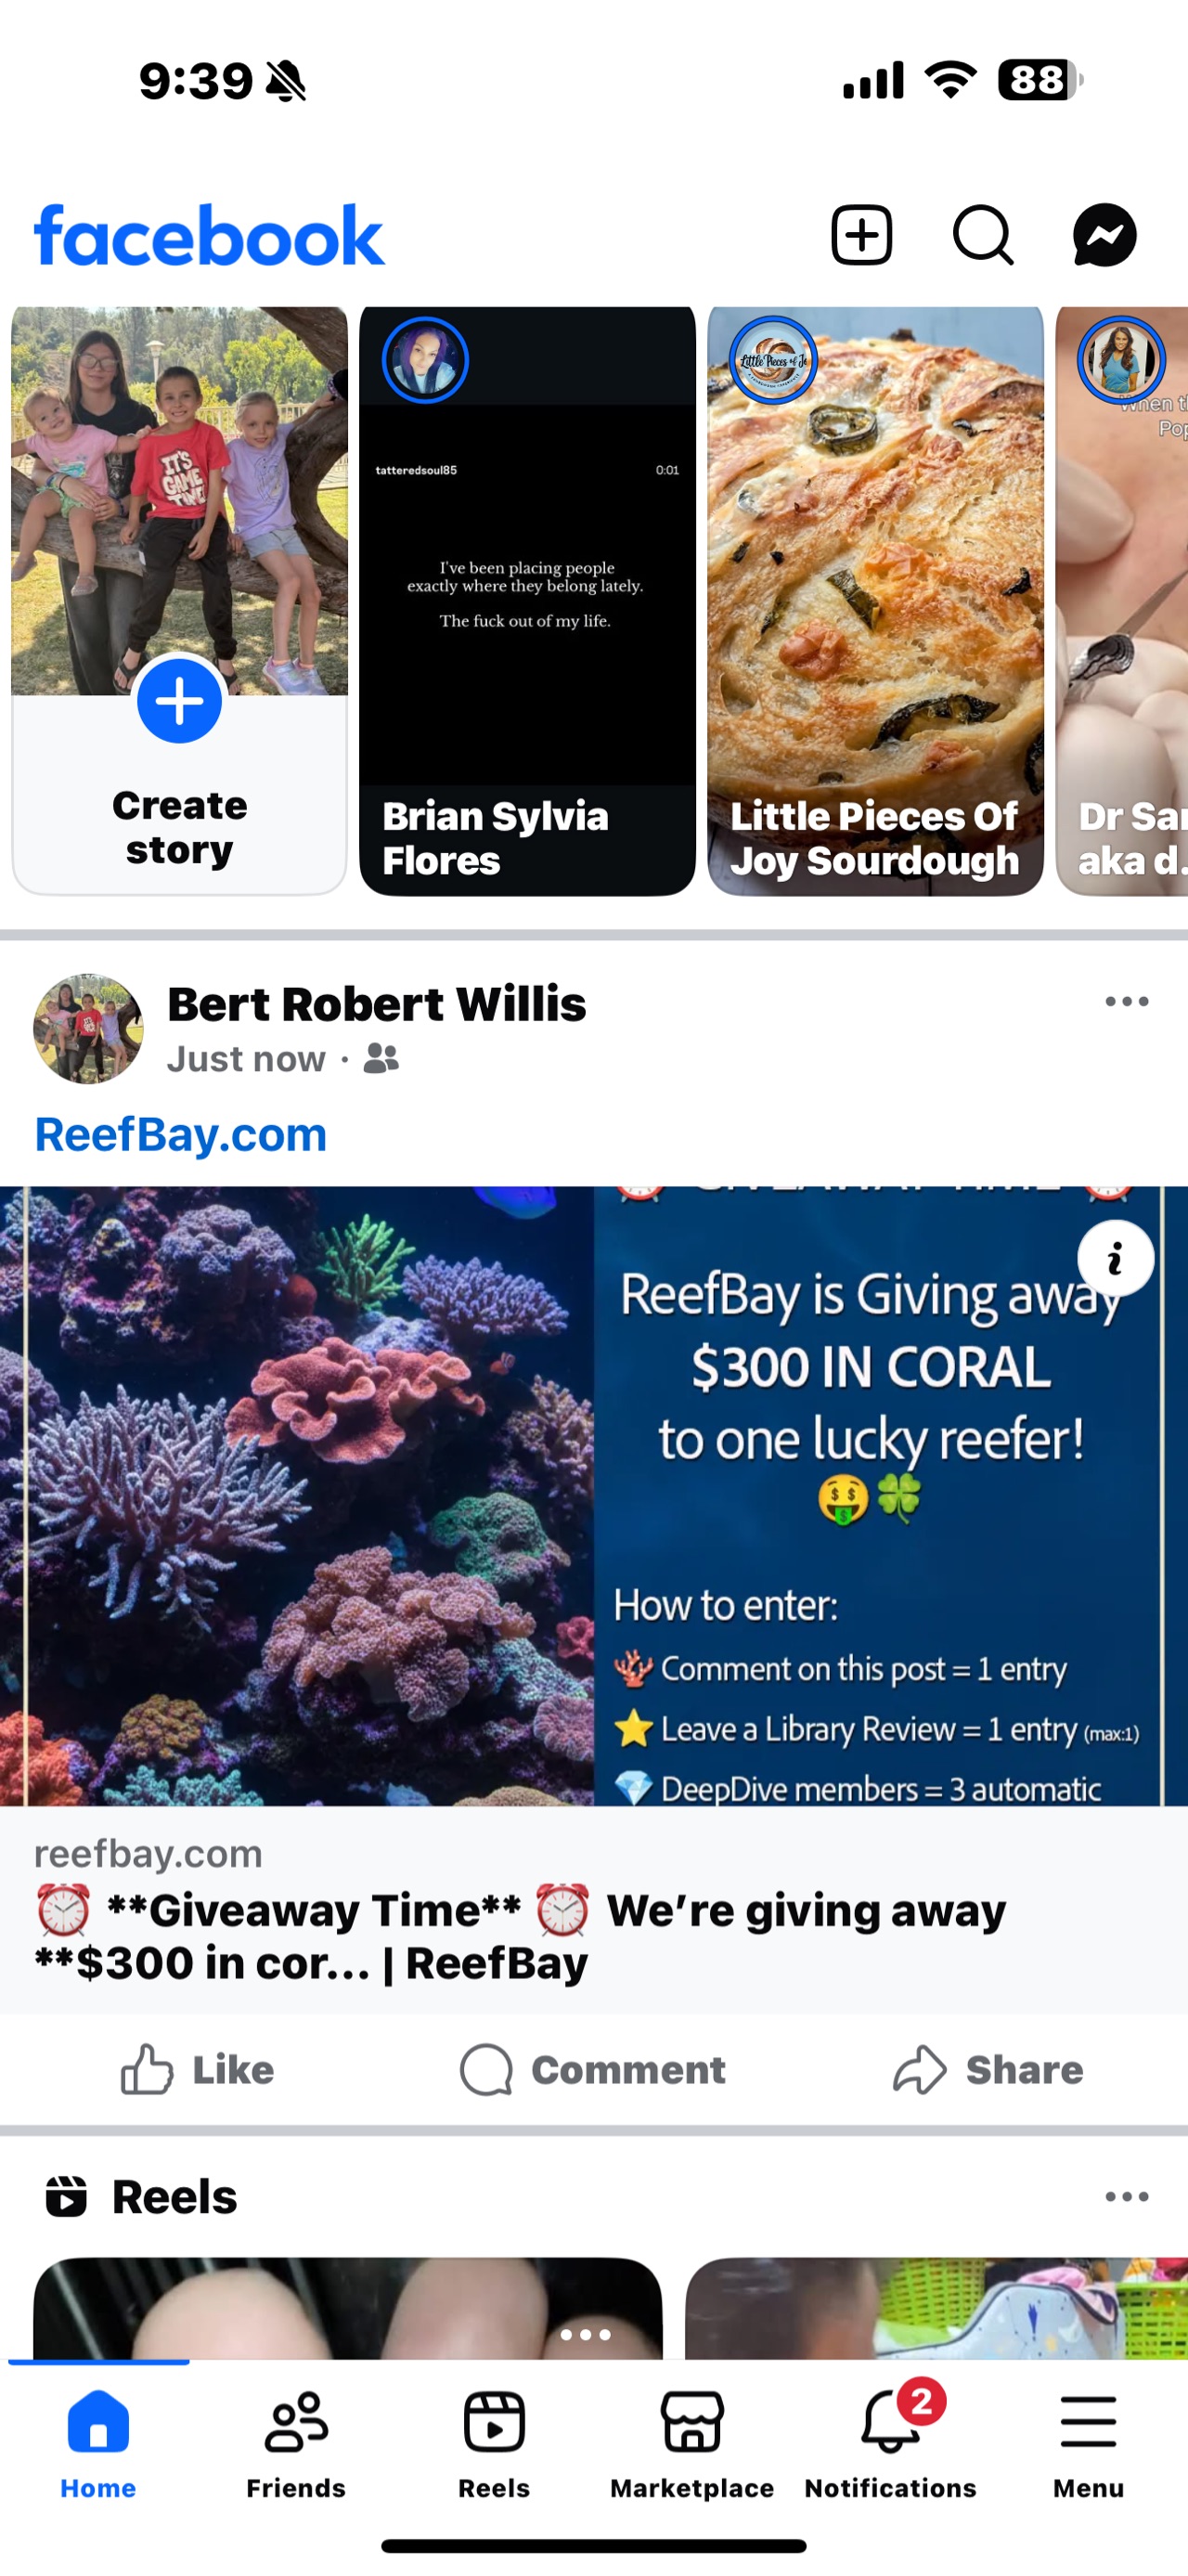Open the create post plus icon
Viewport: 1188px width, 2576px height.
pos(861,236)
